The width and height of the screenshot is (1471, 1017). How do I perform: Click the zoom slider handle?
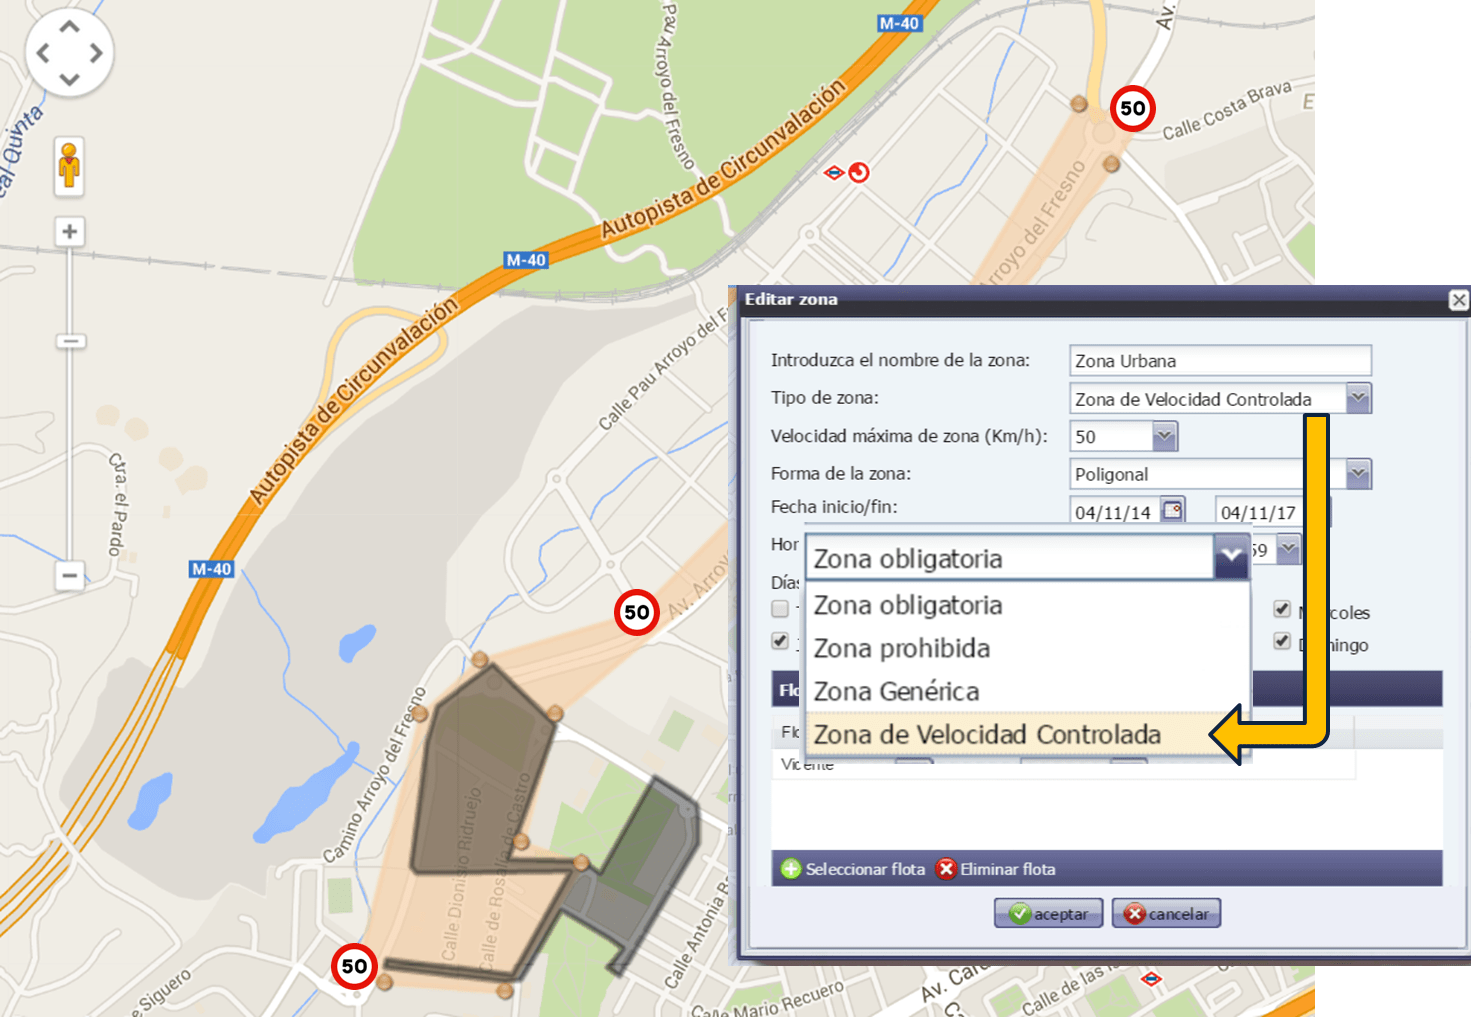70,341
